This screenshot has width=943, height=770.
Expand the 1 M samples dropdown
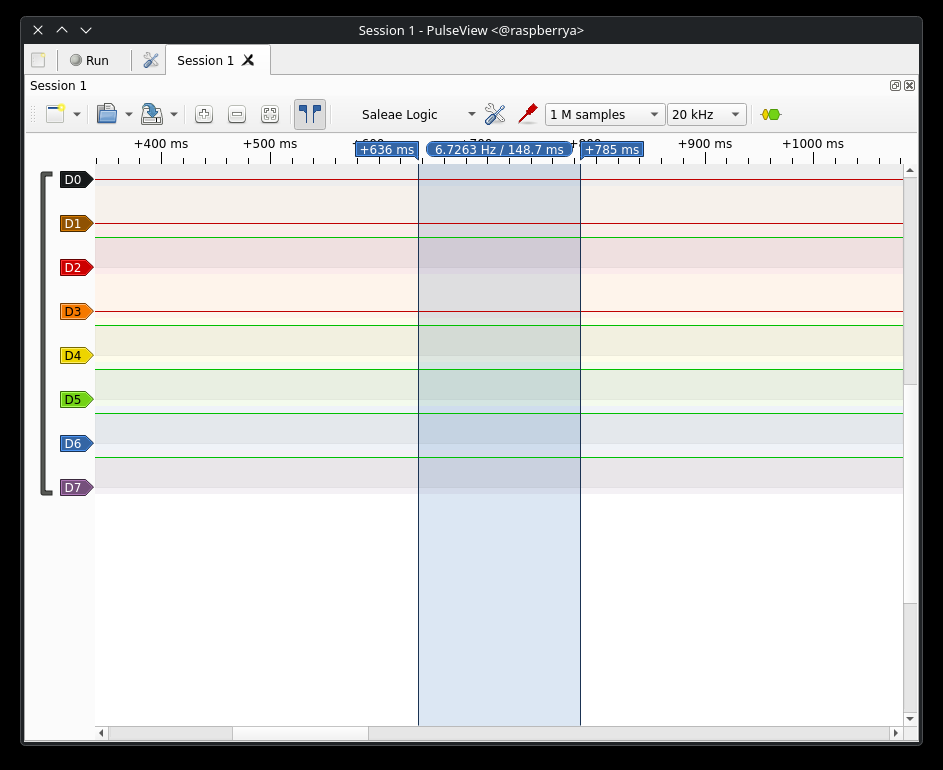[605, 114]
